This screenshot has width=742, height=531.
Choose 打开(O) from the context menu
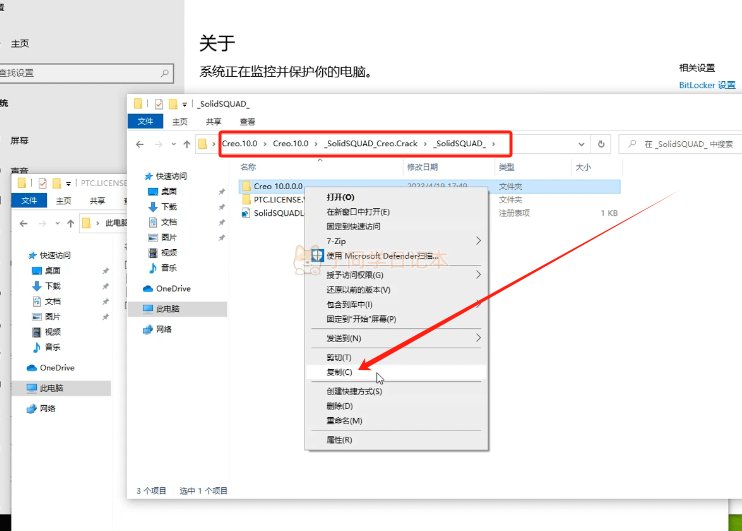397,197
